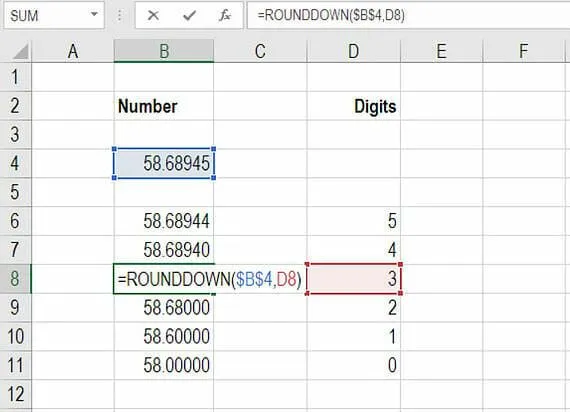Select row 4 header
Viewport: 570px width, 412px height.
click(15, 163)
